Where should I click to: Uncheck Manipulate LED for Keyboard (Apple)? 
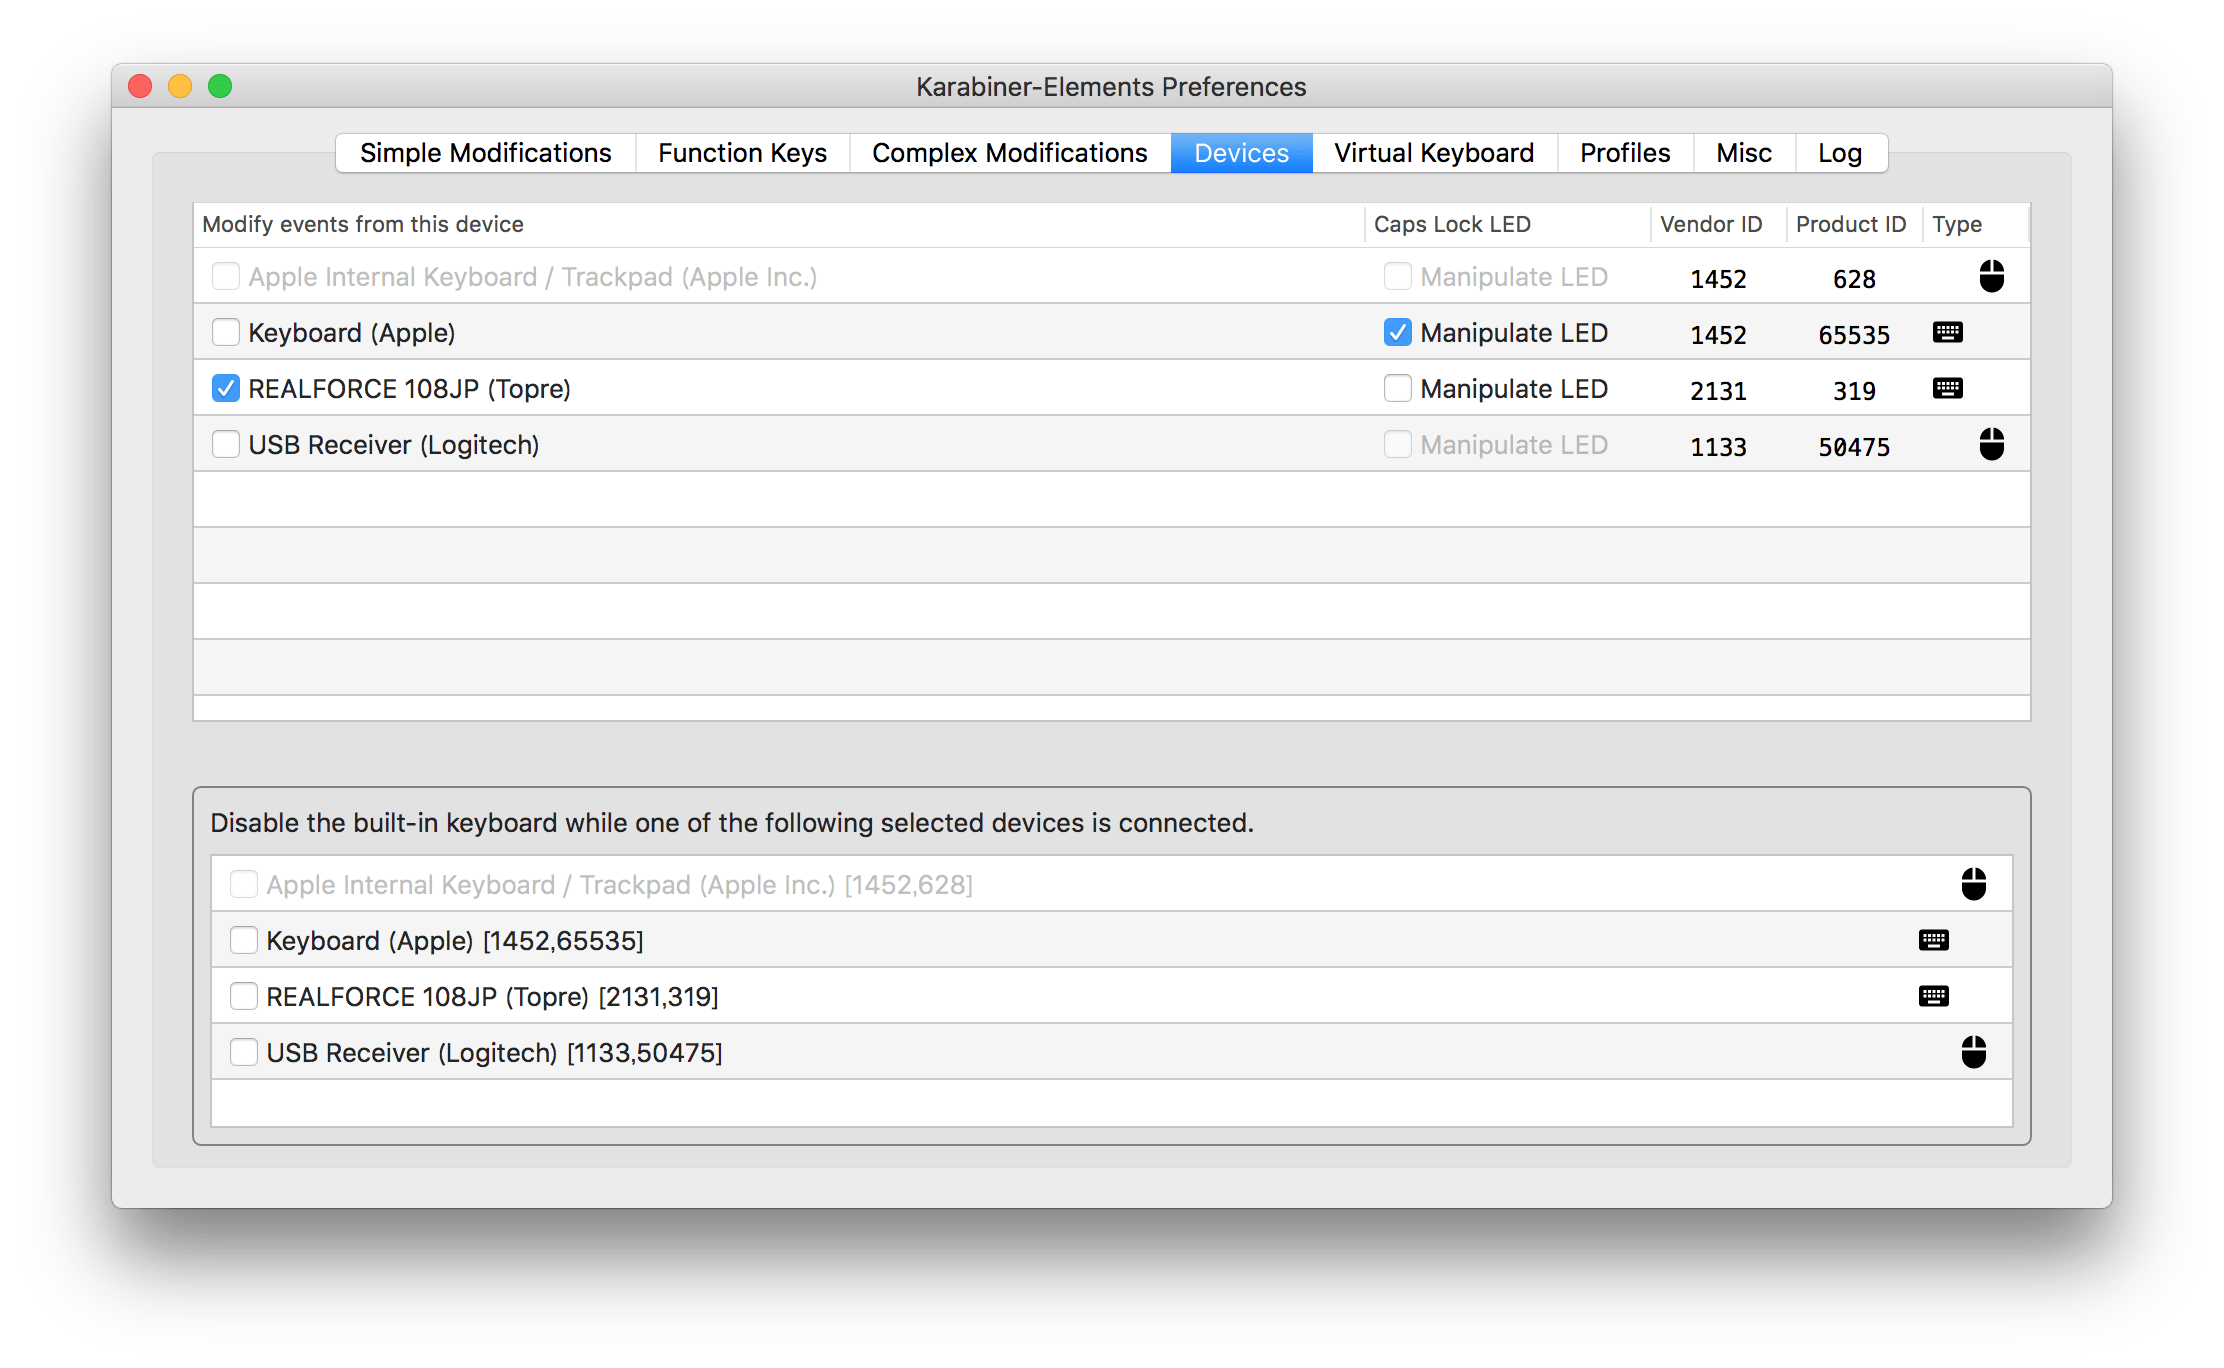pos(1397,332)
